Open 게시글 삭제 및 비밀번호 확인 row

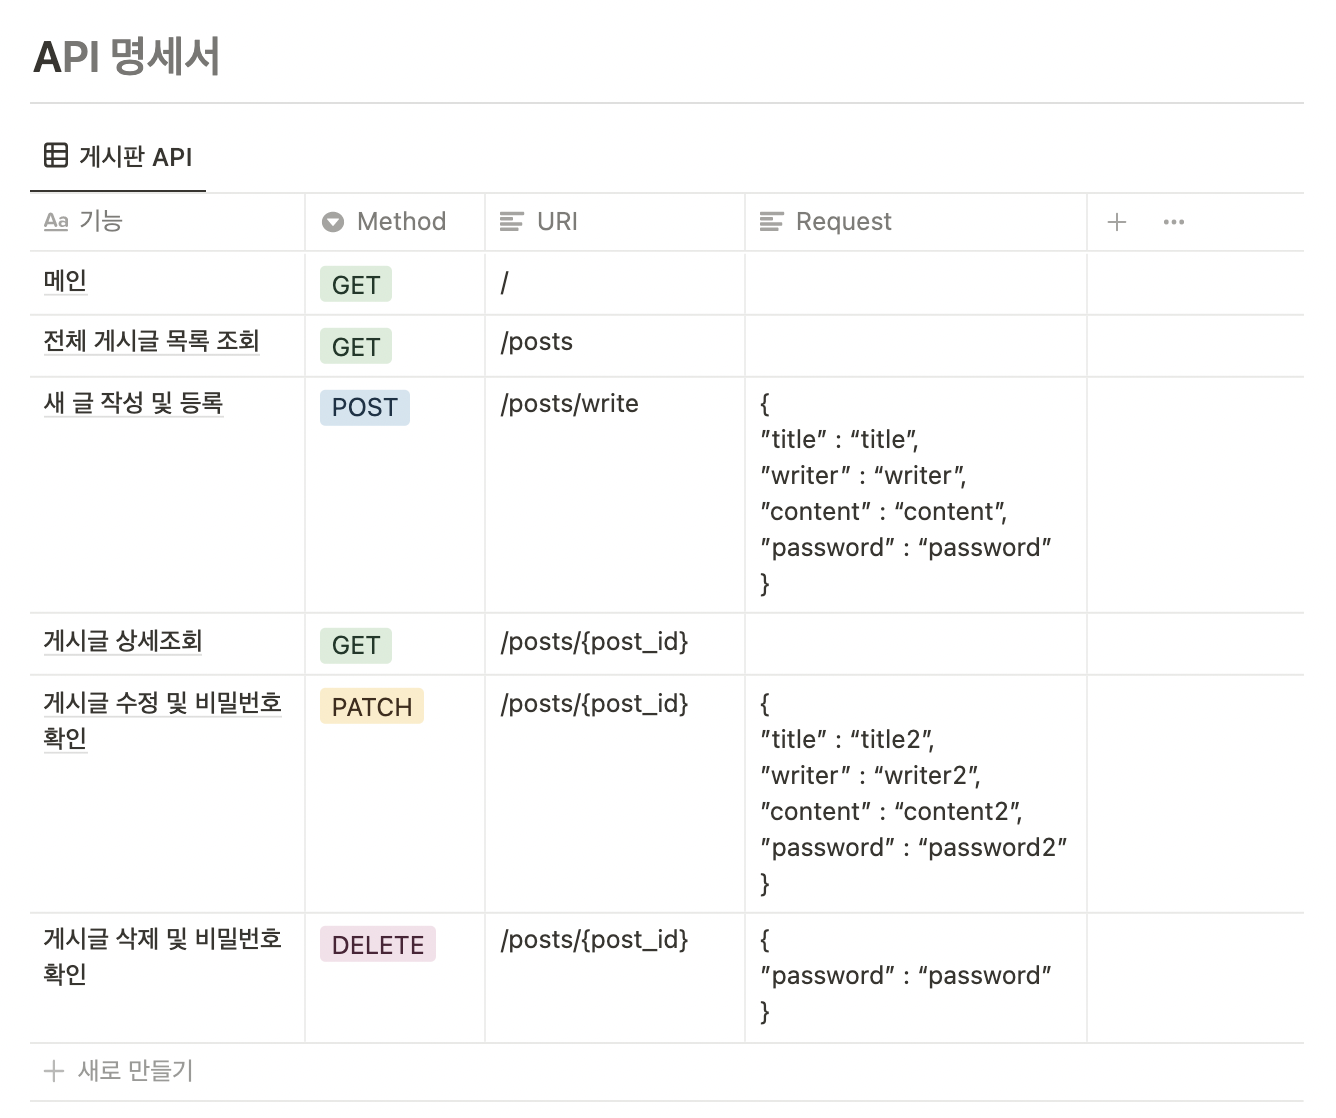(x=162, y=956)
